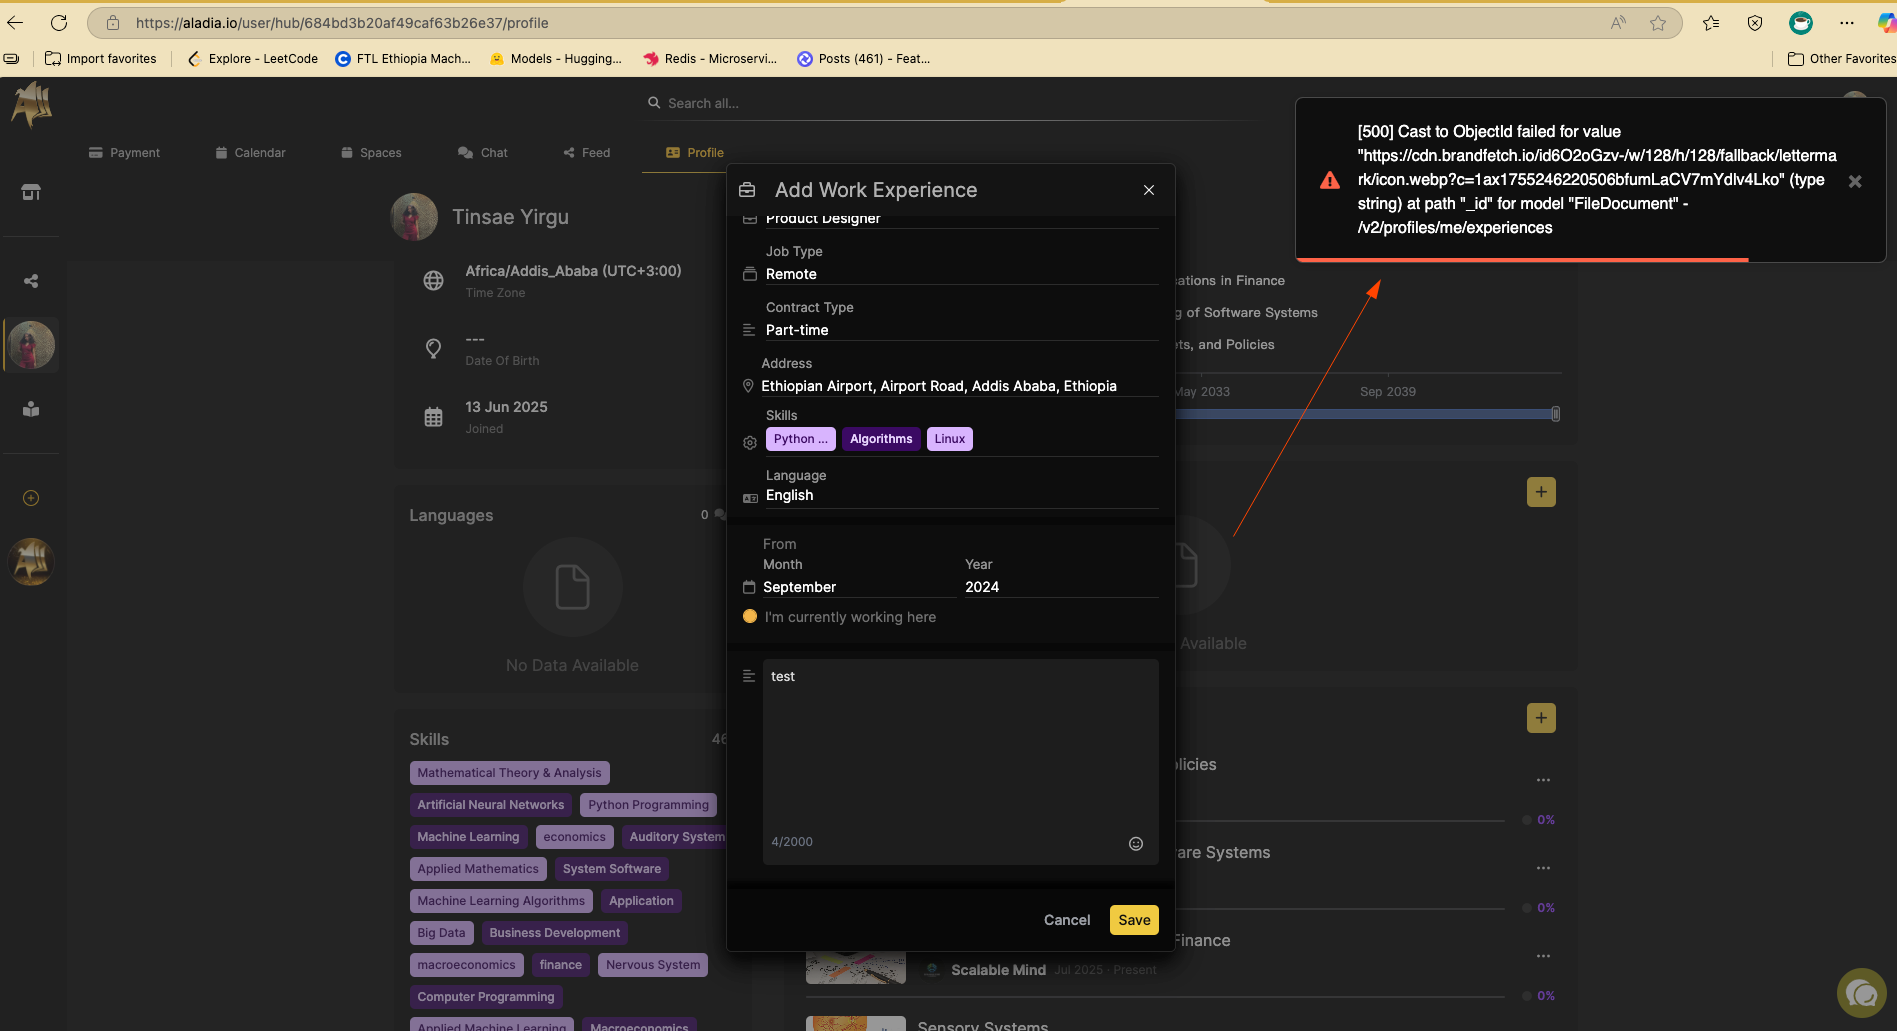This screenshot has height=1031, width=1897.
Task: Click the skills gear icon in dialog
Action: tap(750, 442)
